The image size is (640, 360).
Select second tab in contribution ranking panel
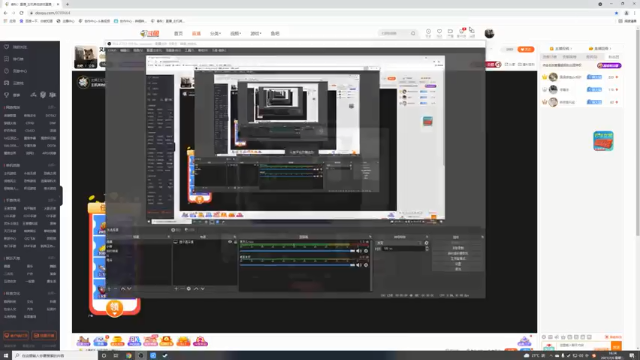pyautogui.click(x=569, y=57)
